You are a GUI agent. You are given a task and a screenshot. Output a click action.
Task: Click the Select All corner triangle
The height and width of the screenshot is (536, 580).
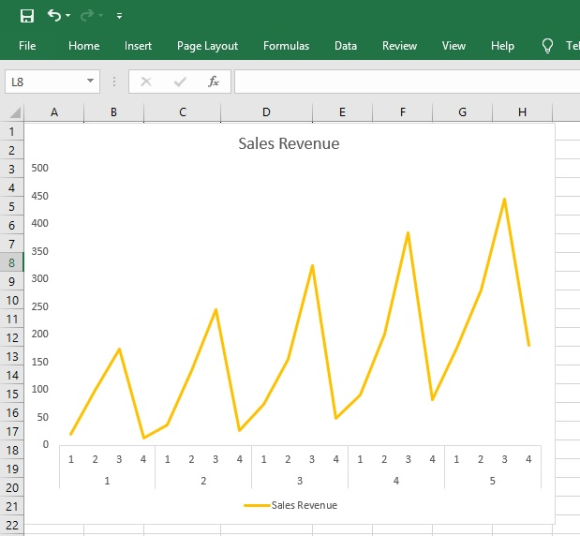(x=15, y=112)
